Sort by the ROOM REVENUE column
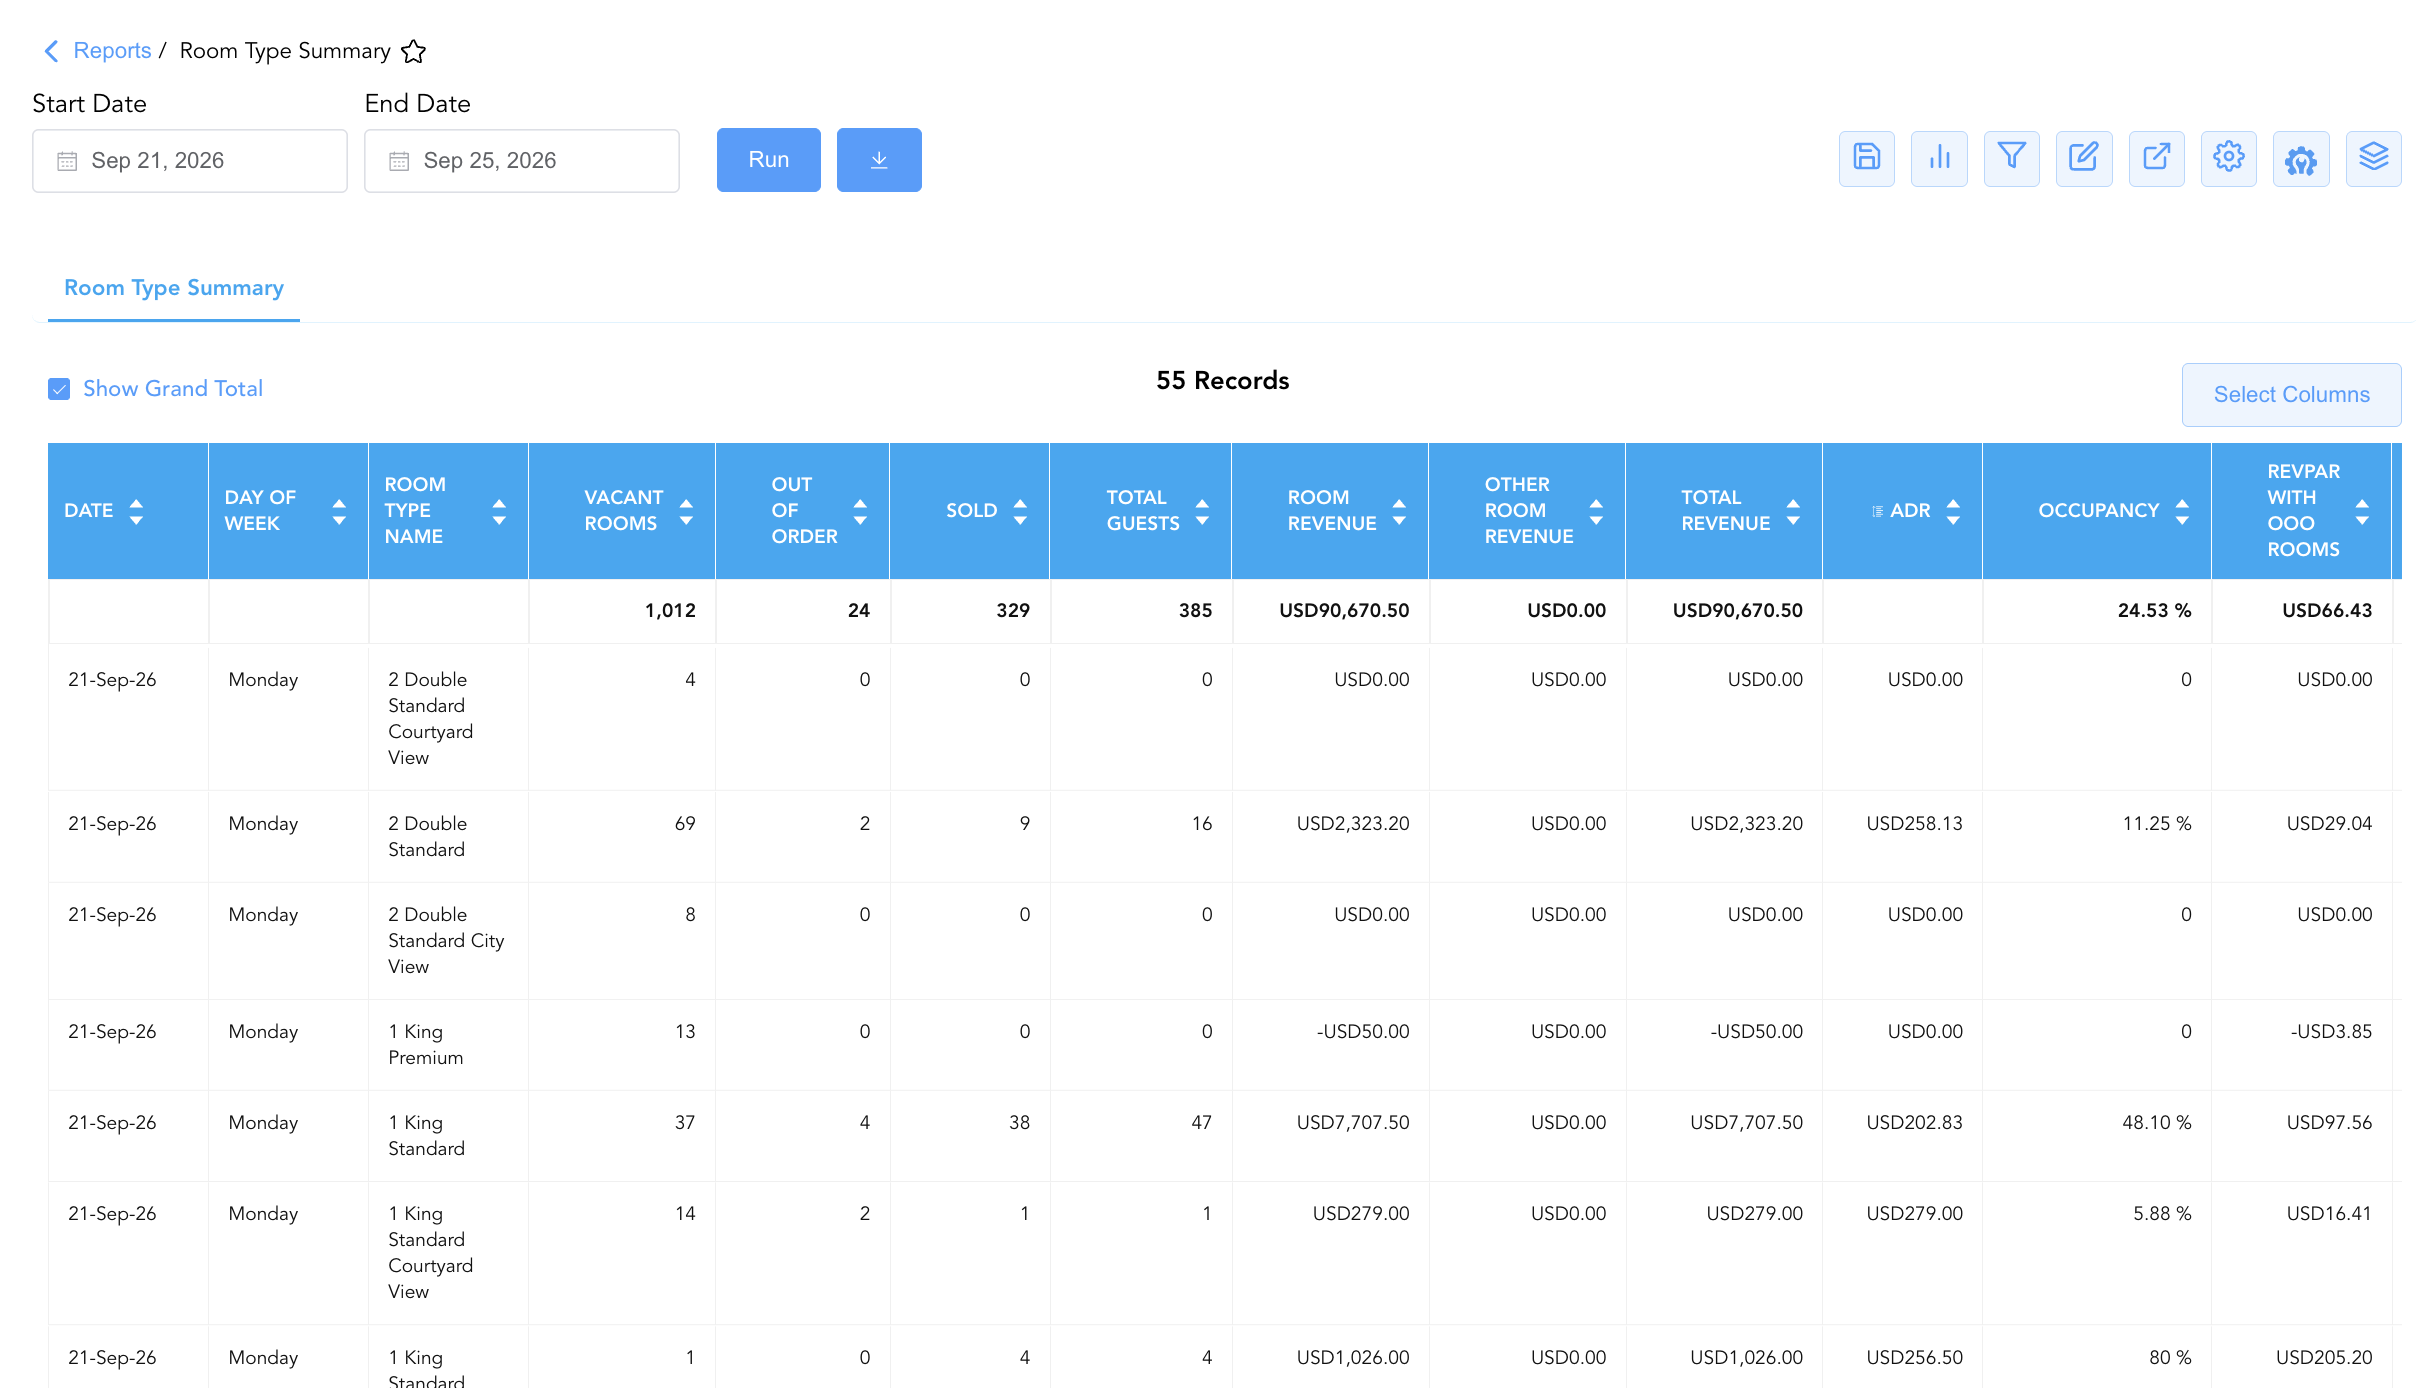Screen dimensions: 2416x1400 [1399, 511]
